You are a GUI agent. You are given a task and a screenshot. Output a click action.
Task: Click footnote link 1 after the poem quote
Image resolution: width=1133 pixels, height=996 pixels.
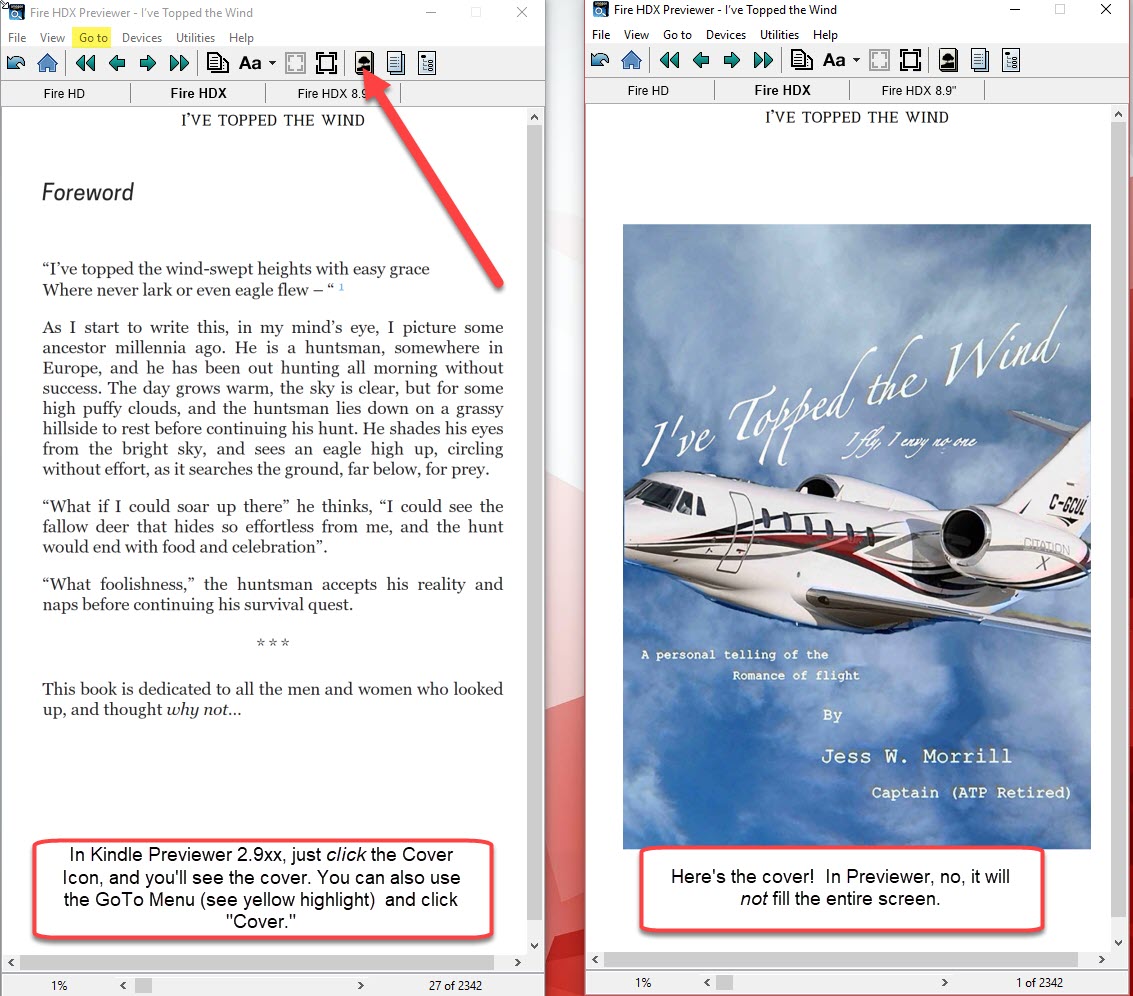(343, 286)
